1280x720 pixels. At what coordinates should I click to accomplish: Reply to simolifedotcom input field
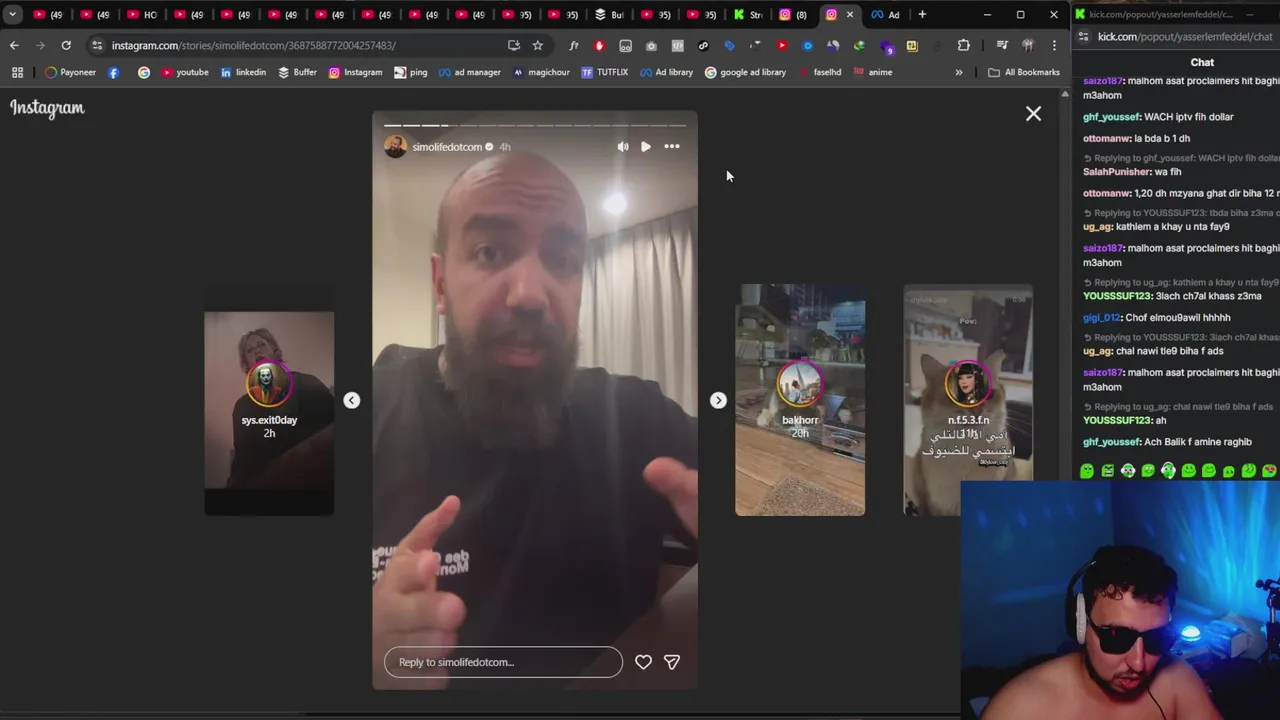503,662
